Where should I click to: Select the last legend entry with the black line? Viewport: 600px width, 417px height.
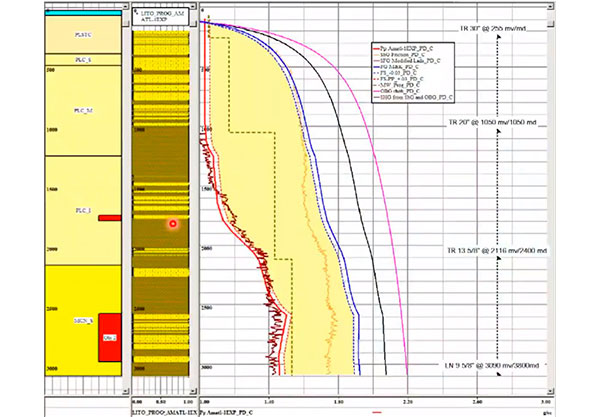412,98
